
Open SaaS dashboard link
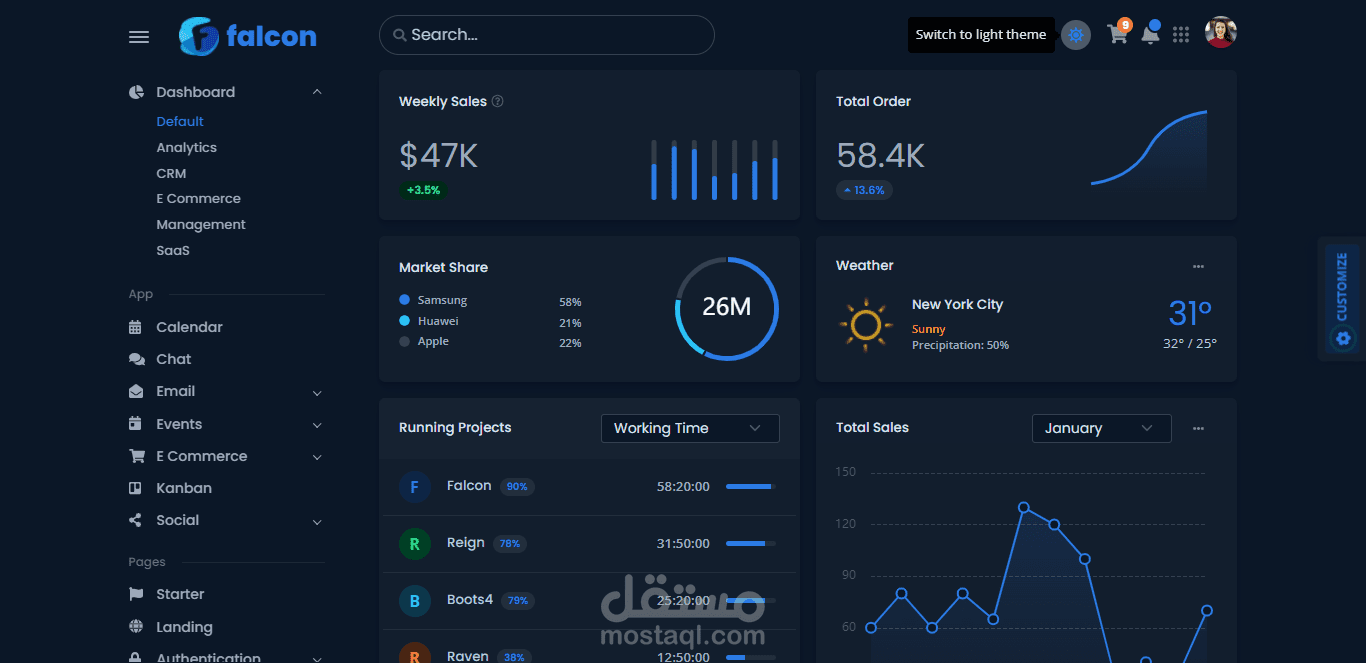[173, 250]
